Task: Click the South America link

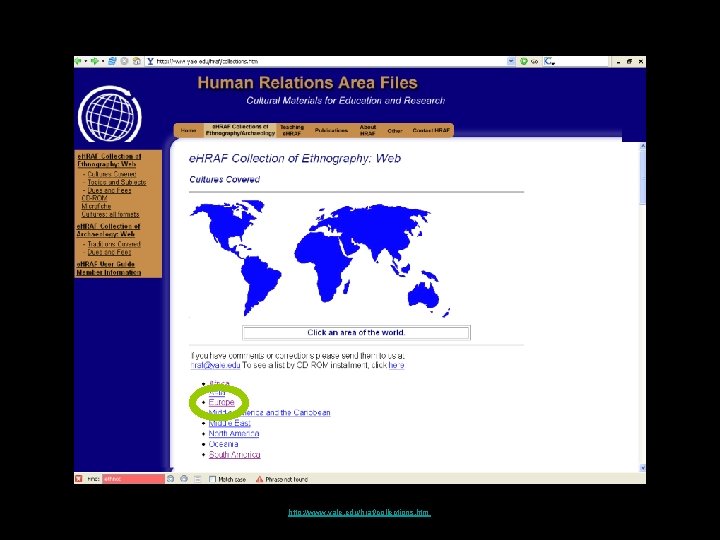Action: [234, 455]
